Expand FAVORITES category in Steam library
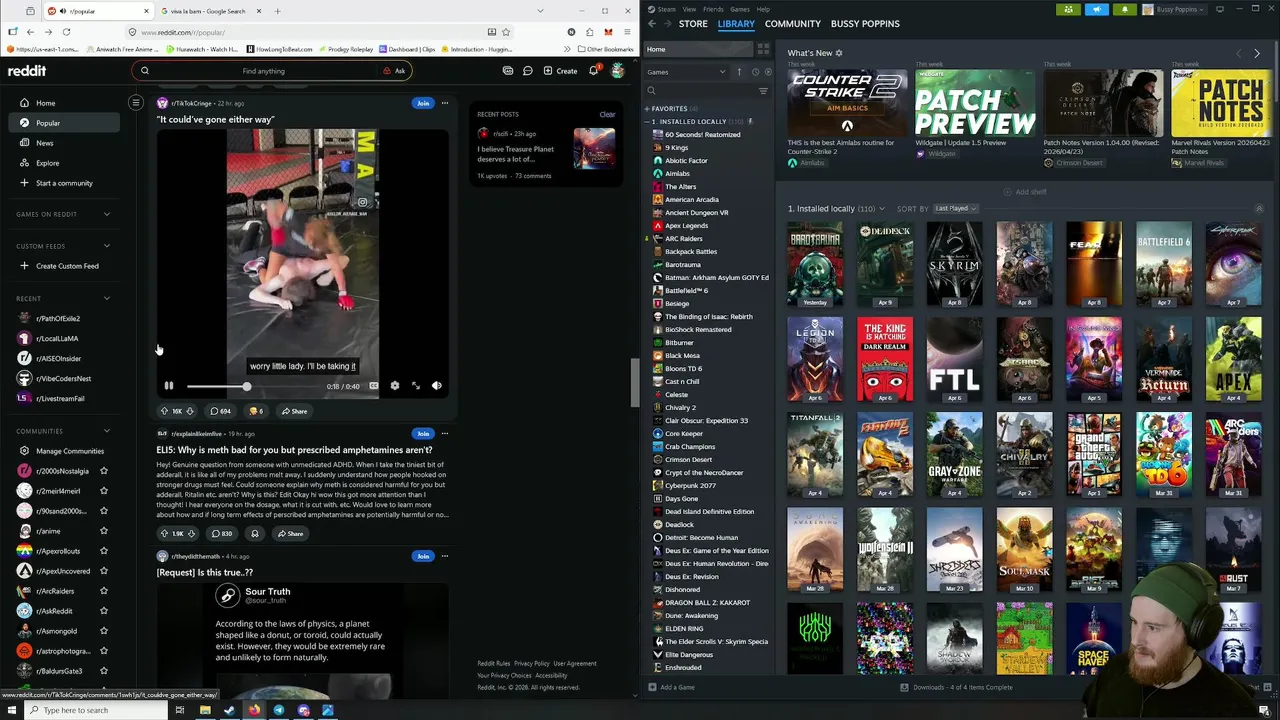Screen dimensions: 1280x720 click(647, 108)
